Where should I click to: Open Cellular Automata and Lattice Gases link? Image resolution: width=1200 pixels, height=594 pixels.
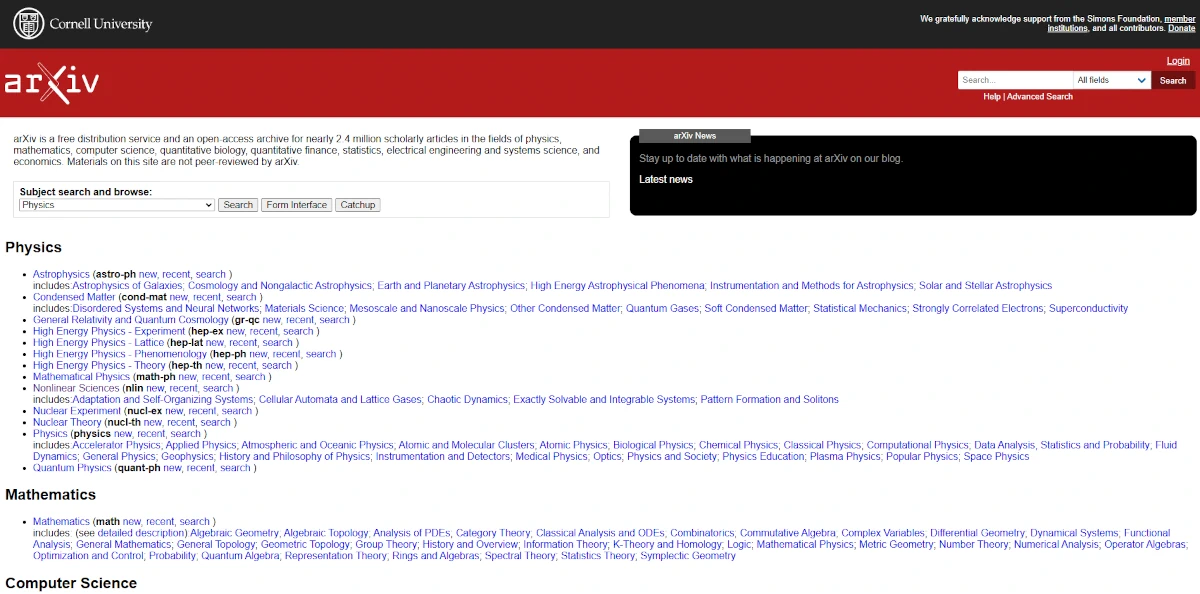pyautogui.click(x=340, y=400)
